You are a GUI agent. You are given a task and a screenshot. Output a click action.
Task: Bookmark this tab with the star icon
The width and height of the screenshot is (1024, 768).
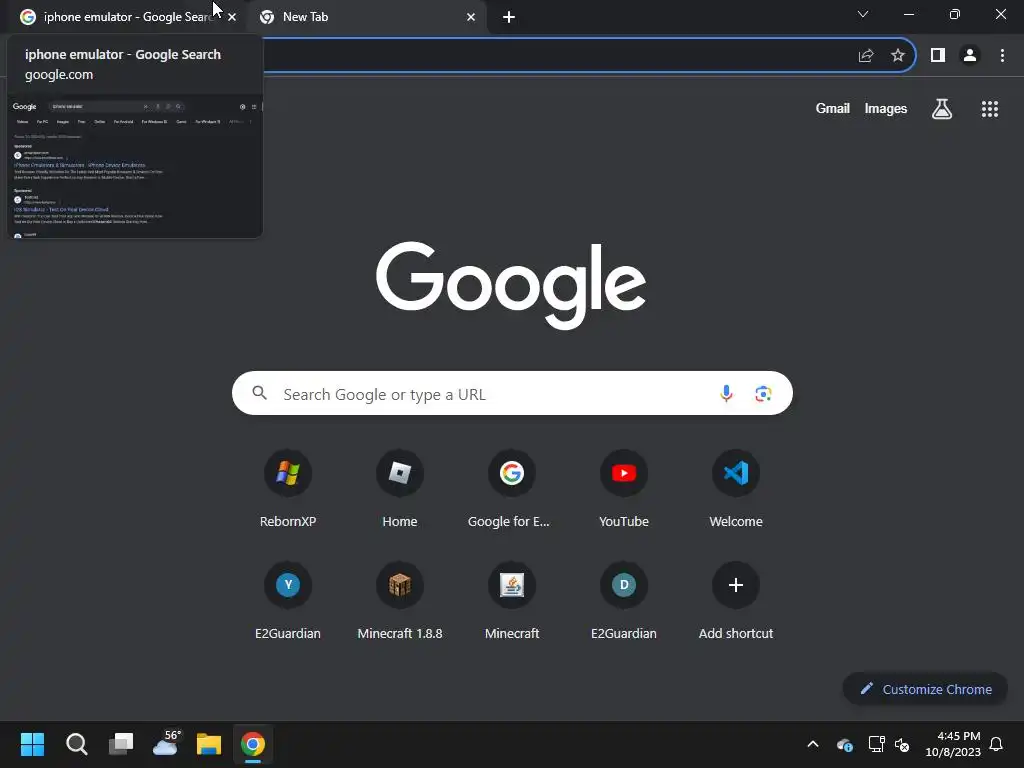click(x=898, y=56)
